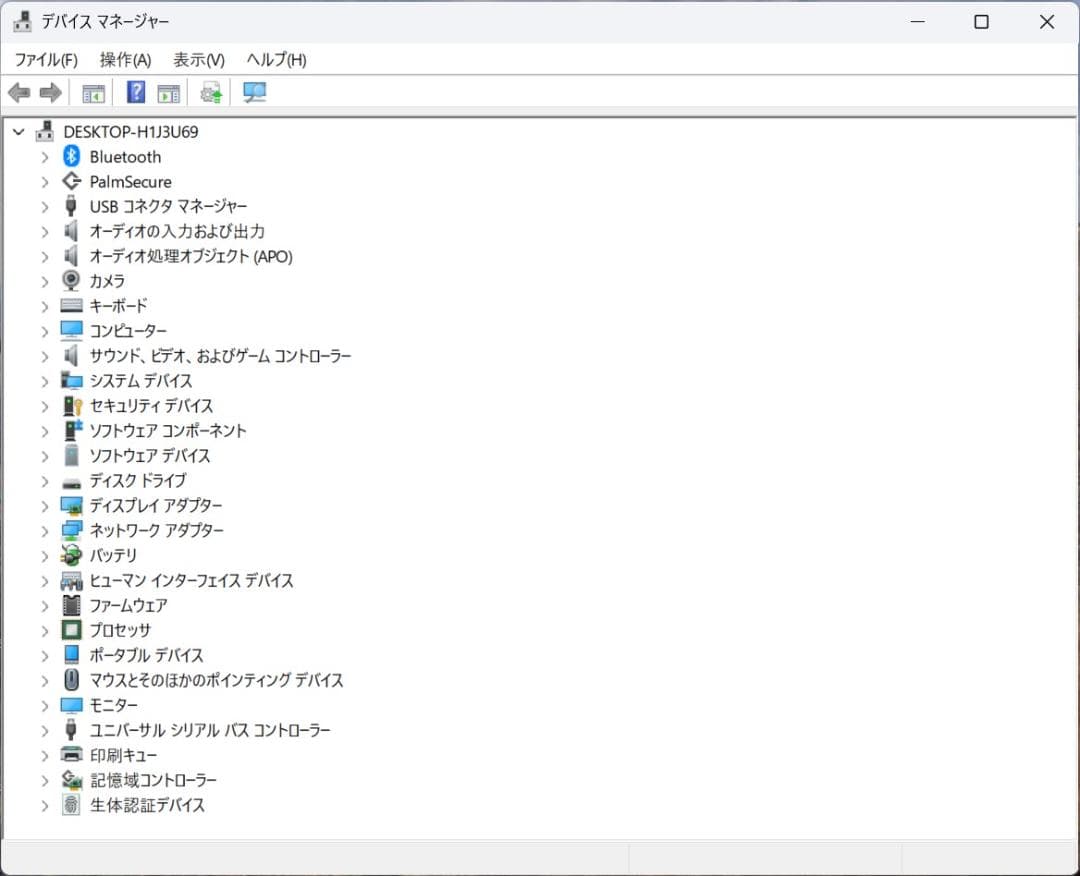
Task: Select ユニバーサル シリアル バス コントローラー item
Action: click(210, 730)
